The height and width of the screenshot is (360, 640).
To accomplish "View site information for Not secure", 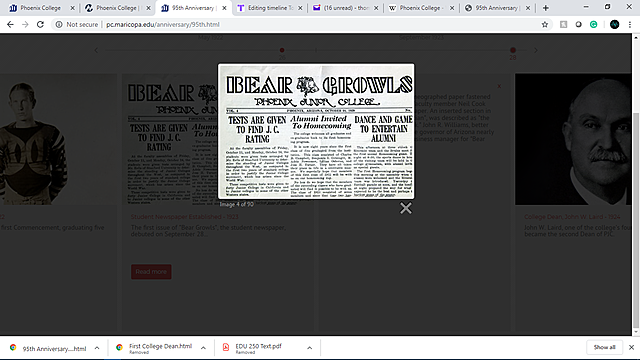I will point(77,24).
